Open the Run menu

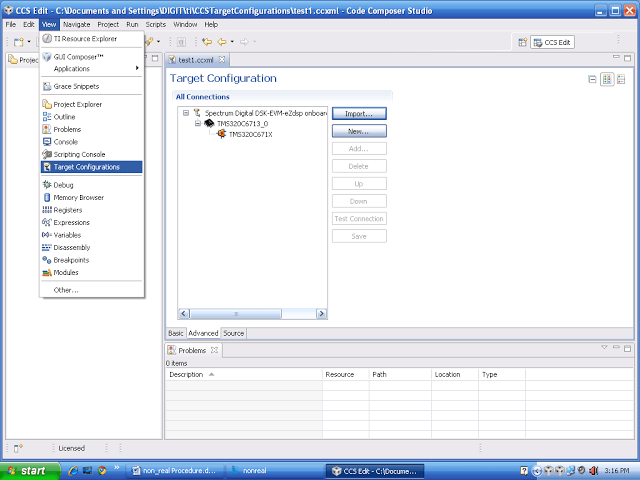pos(132,24)
